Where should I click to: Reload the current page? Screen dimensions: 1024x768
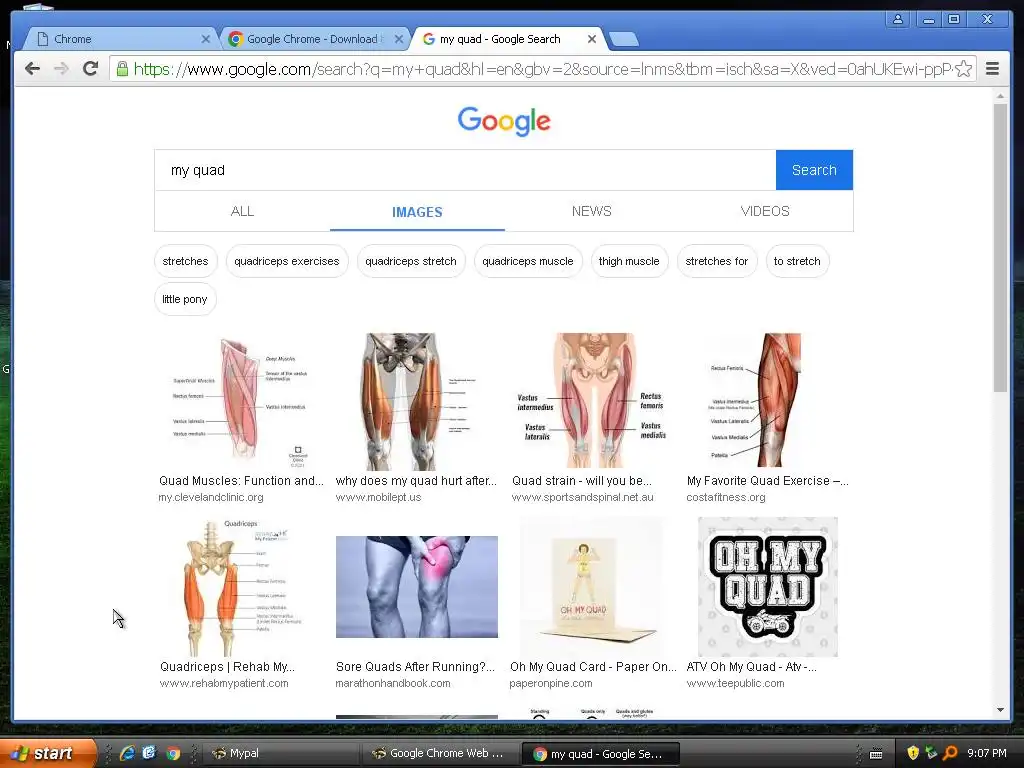coord(90,69)
